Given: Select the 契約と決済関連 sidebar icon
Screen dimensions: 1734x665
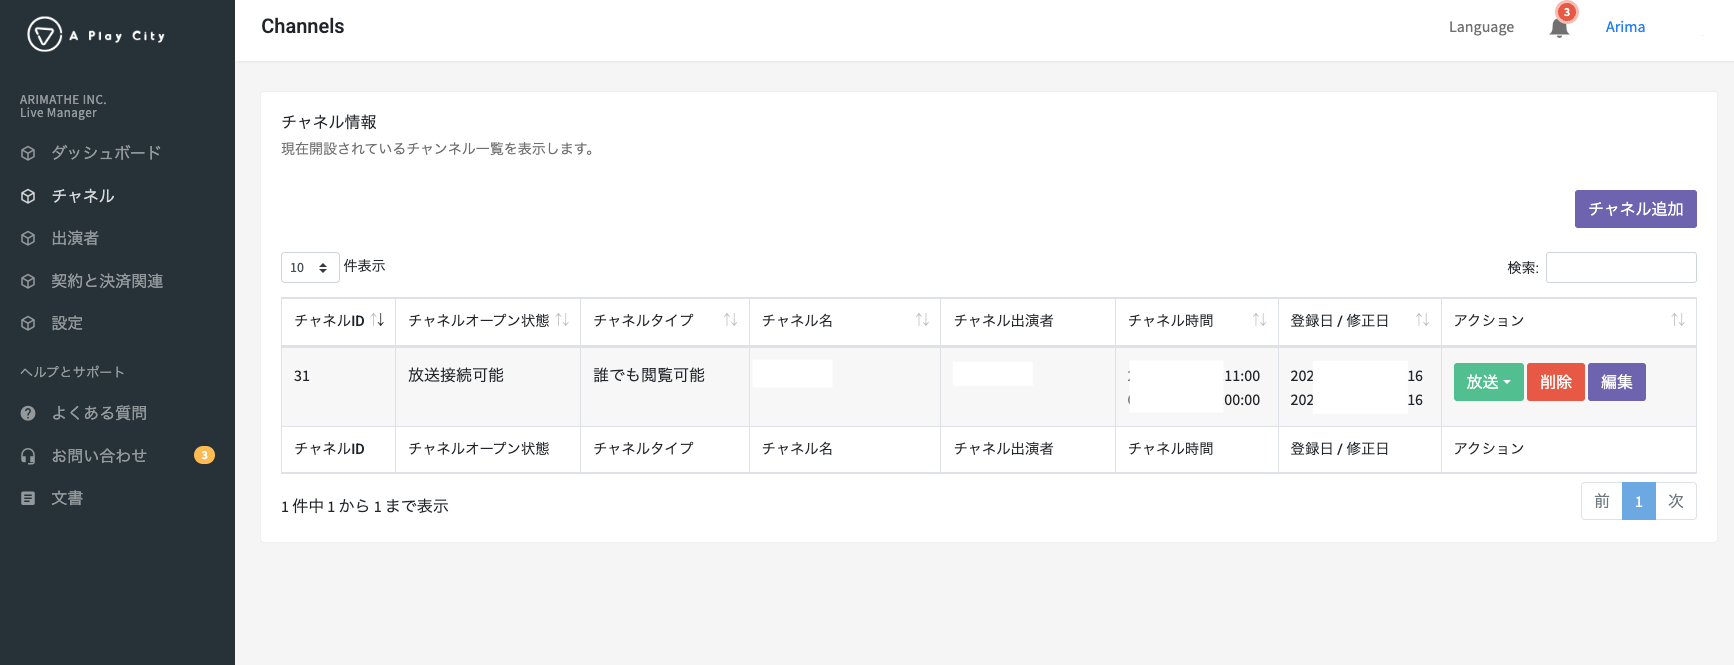Looking at the screenshot, I should pos(28,280).
